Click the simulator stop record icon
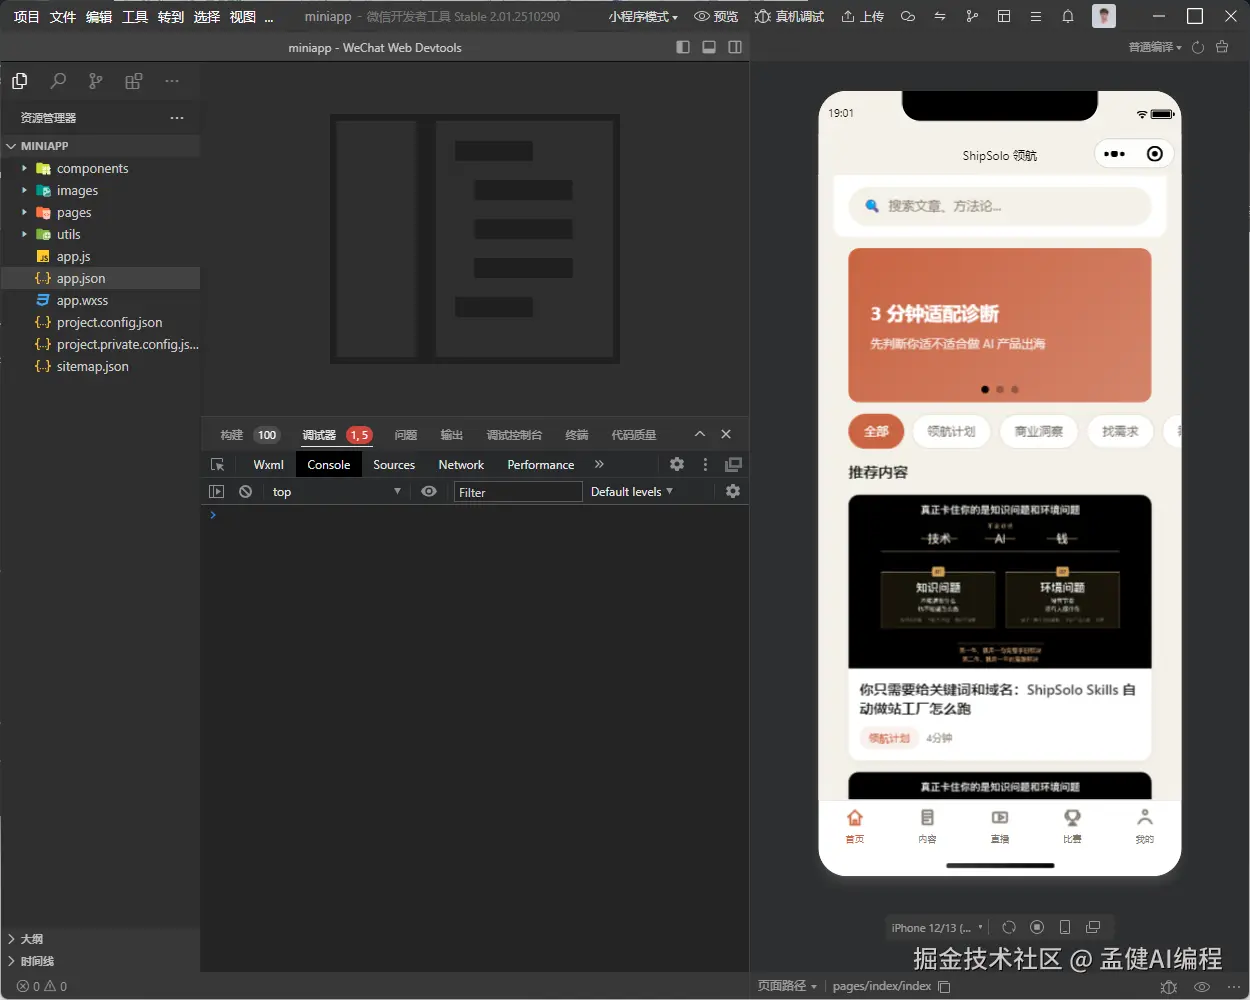 (1037, 927)
